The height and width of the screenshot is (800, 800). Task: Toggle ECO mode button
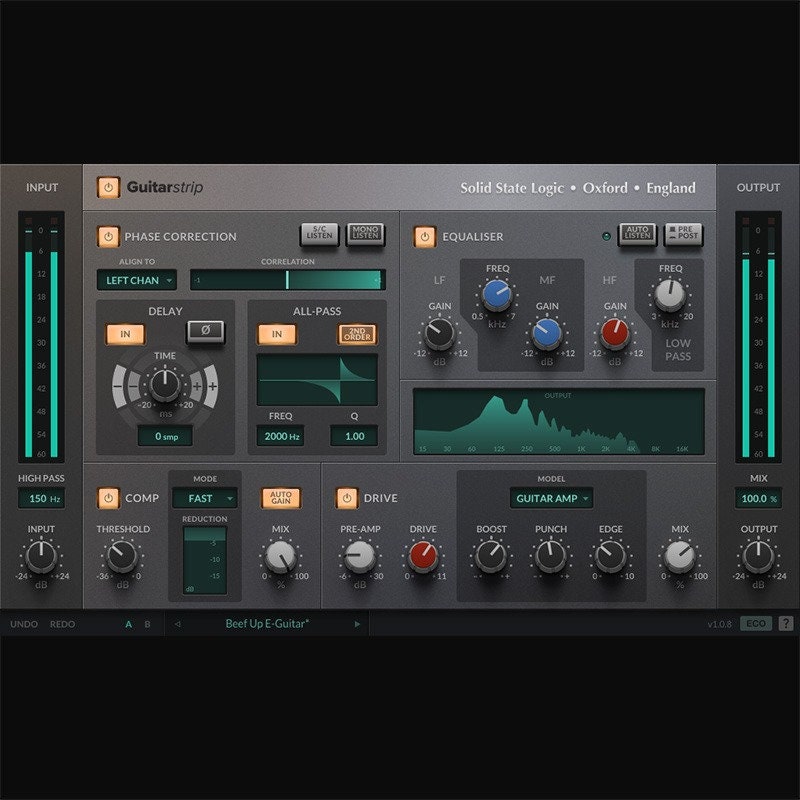click(x=756, y=623)
